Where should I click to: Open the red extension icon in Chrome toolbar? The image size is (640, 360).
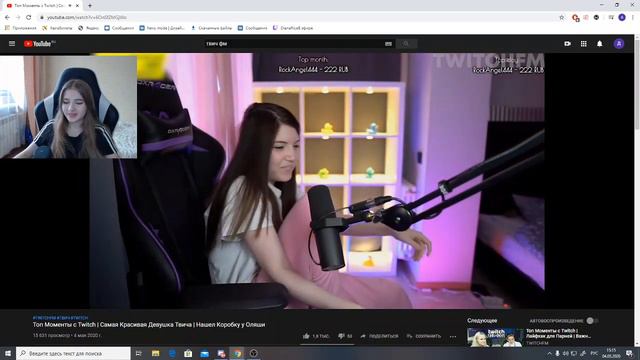point(575,18)
